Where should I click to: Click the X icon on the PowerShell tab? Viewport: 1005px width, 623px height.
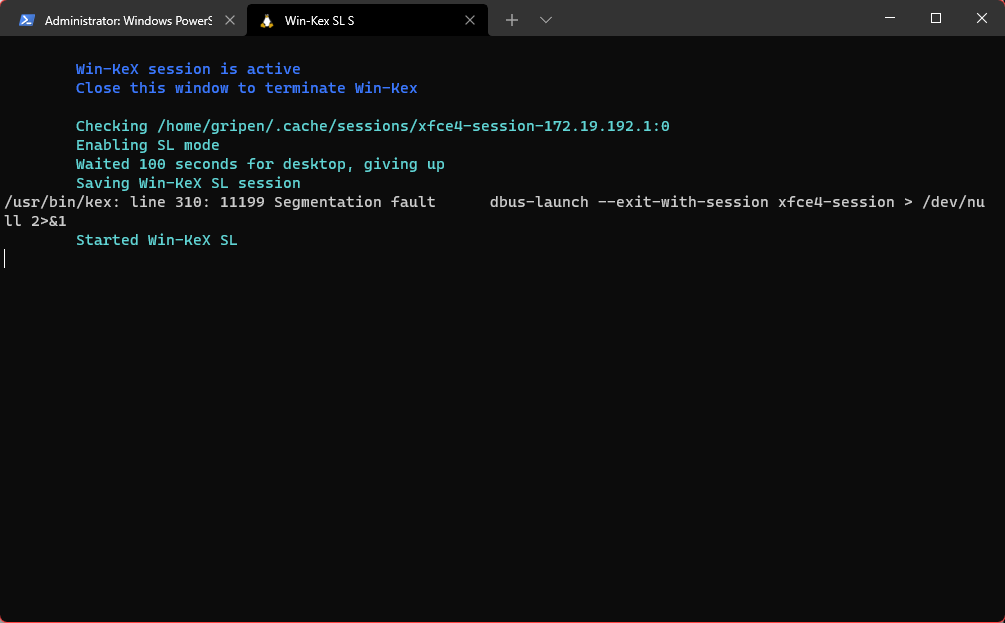229,19
